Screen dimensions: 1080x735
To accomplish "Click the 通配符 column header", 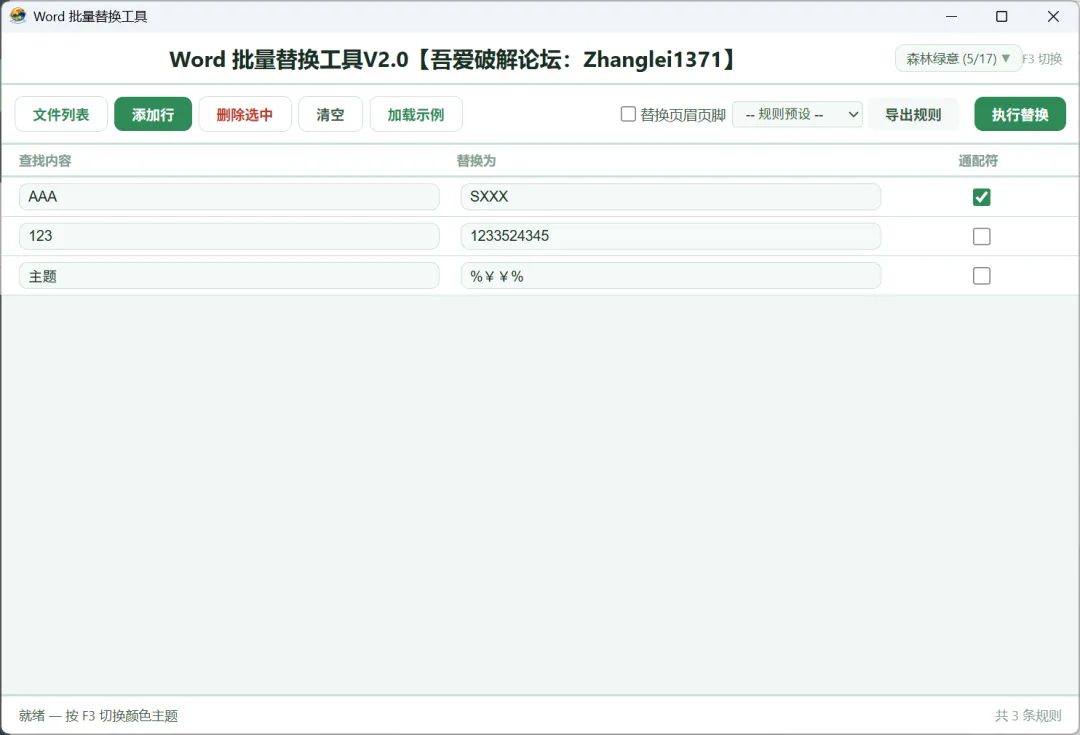I will point(978,161).
